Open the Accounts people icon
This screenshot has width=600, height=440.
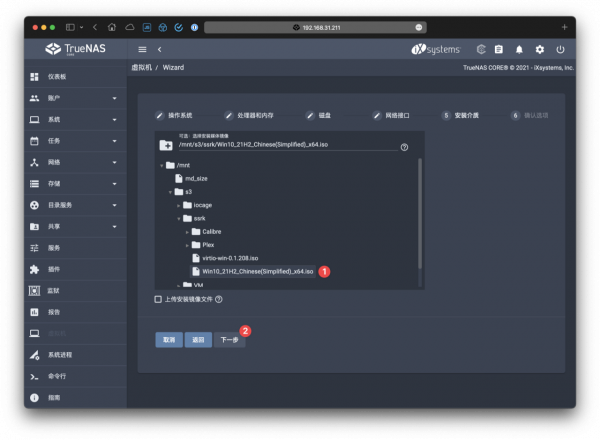pyautogui.click(x=34, y=98)
